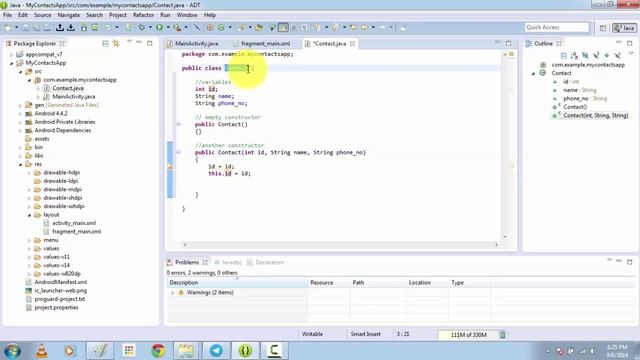This screenshot has height=360, width=640.
Task: Click the green Run button icon
Action: pyautogui.click(x=160, y=27)
